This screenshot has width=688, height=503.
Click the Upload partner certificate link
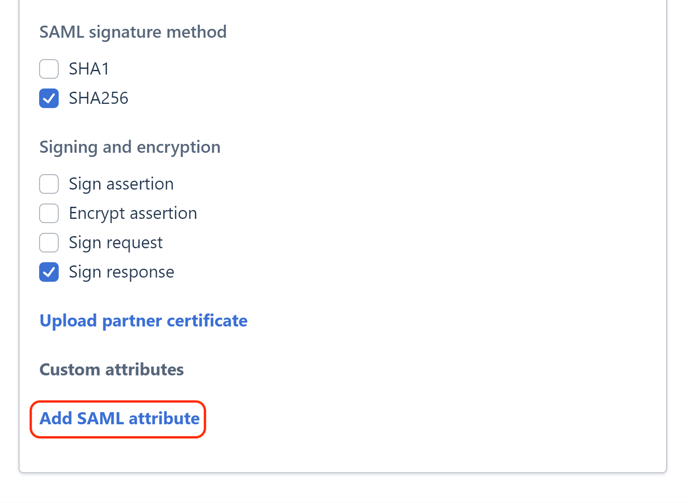(143, 321)
